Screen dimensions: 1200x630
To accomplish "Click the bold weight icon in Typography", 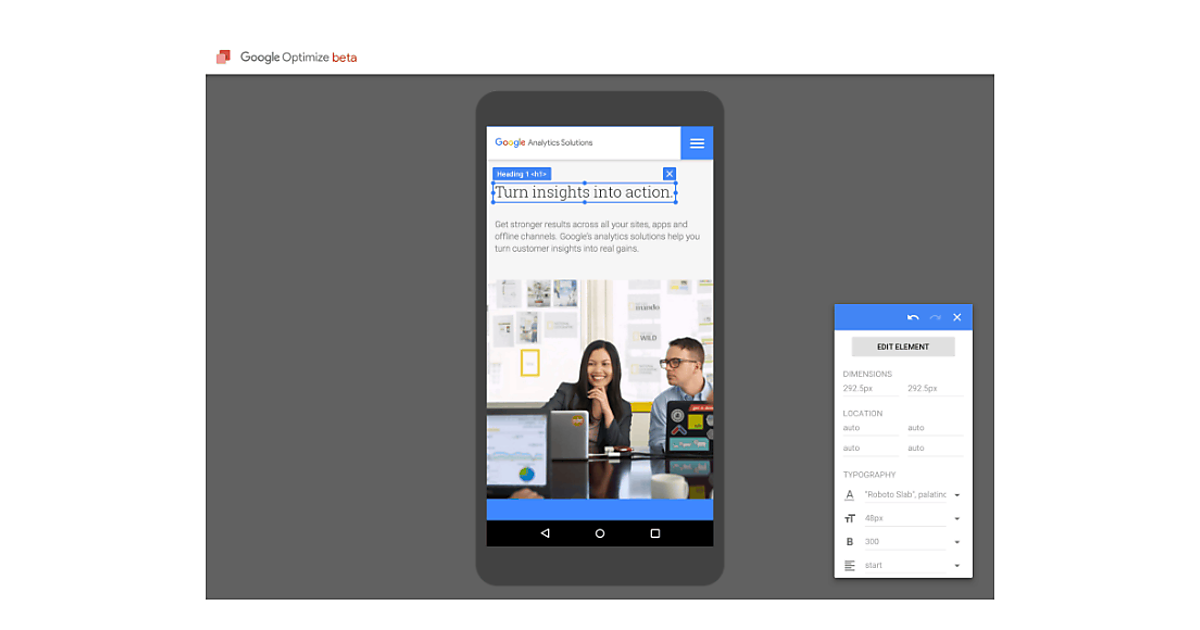I will coord(850,542).
